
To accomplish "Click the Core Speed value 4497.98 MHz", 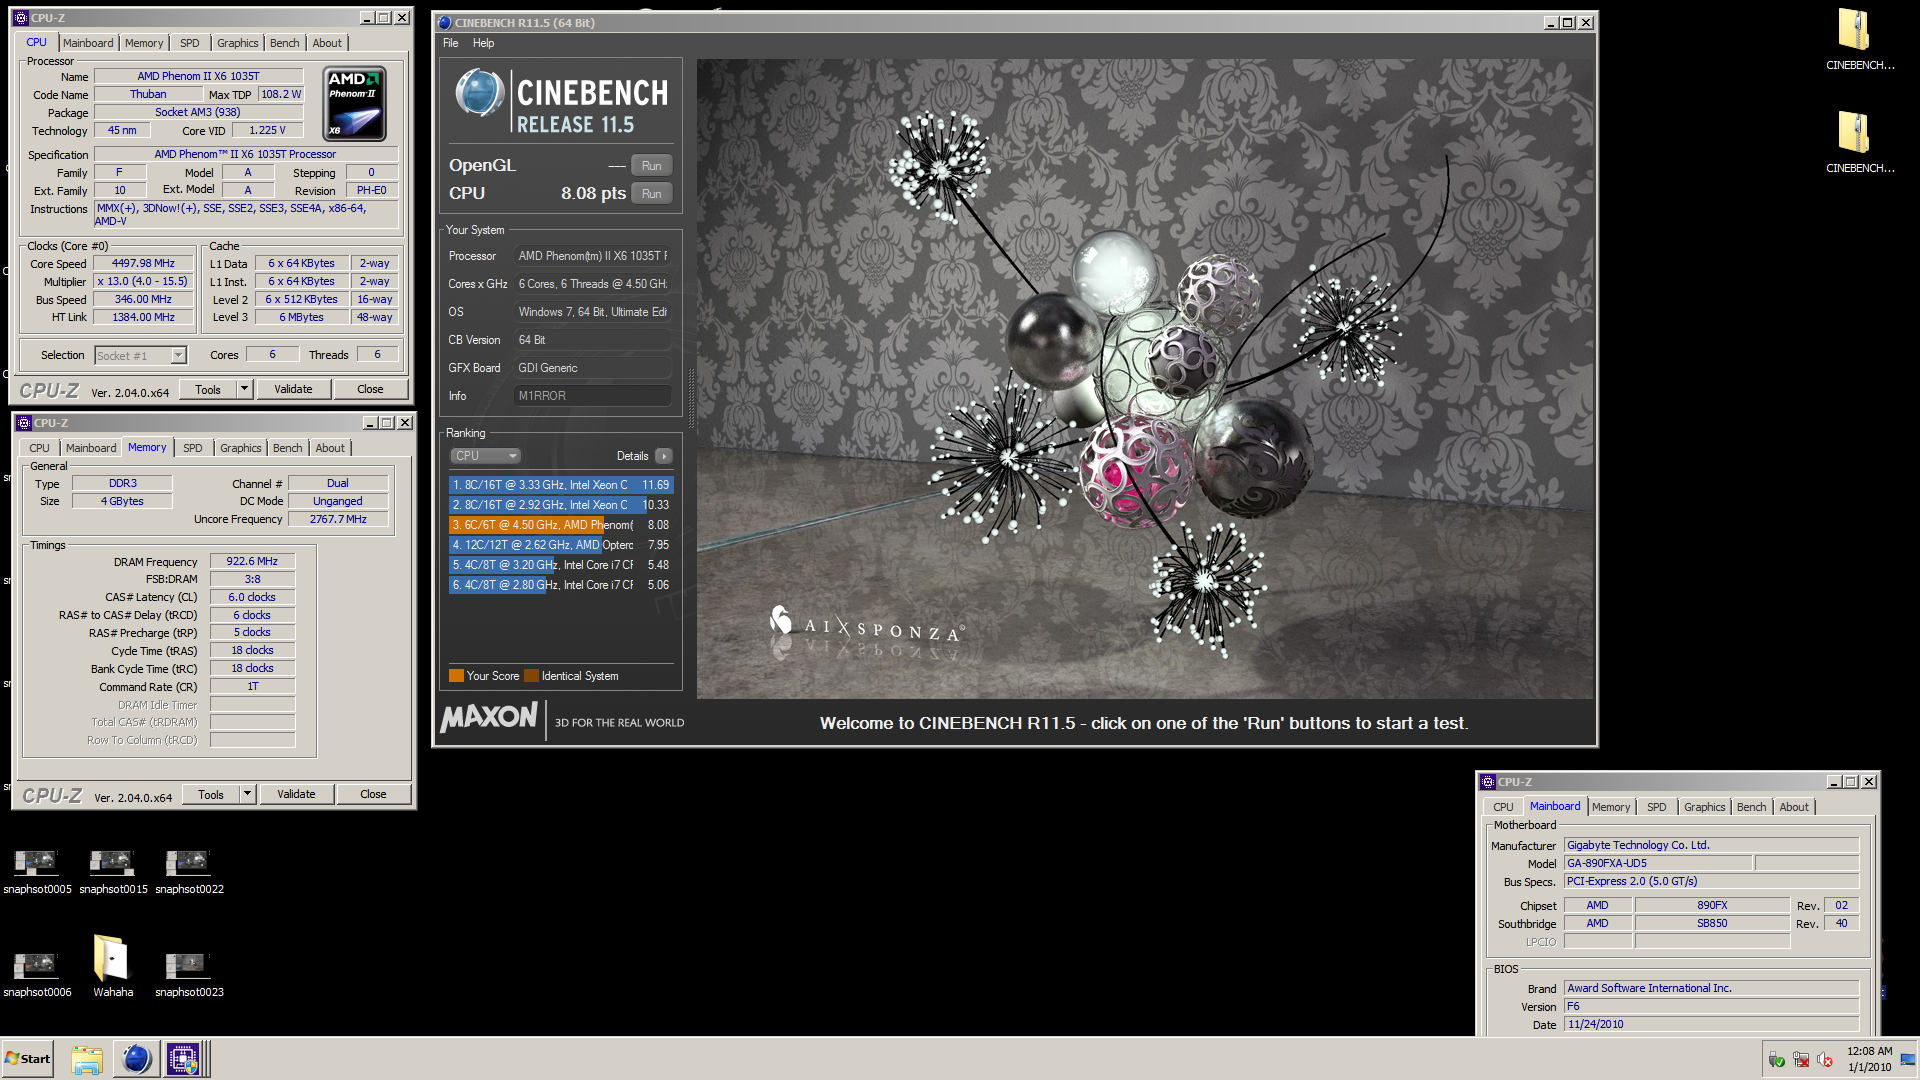I will [143, 264].
